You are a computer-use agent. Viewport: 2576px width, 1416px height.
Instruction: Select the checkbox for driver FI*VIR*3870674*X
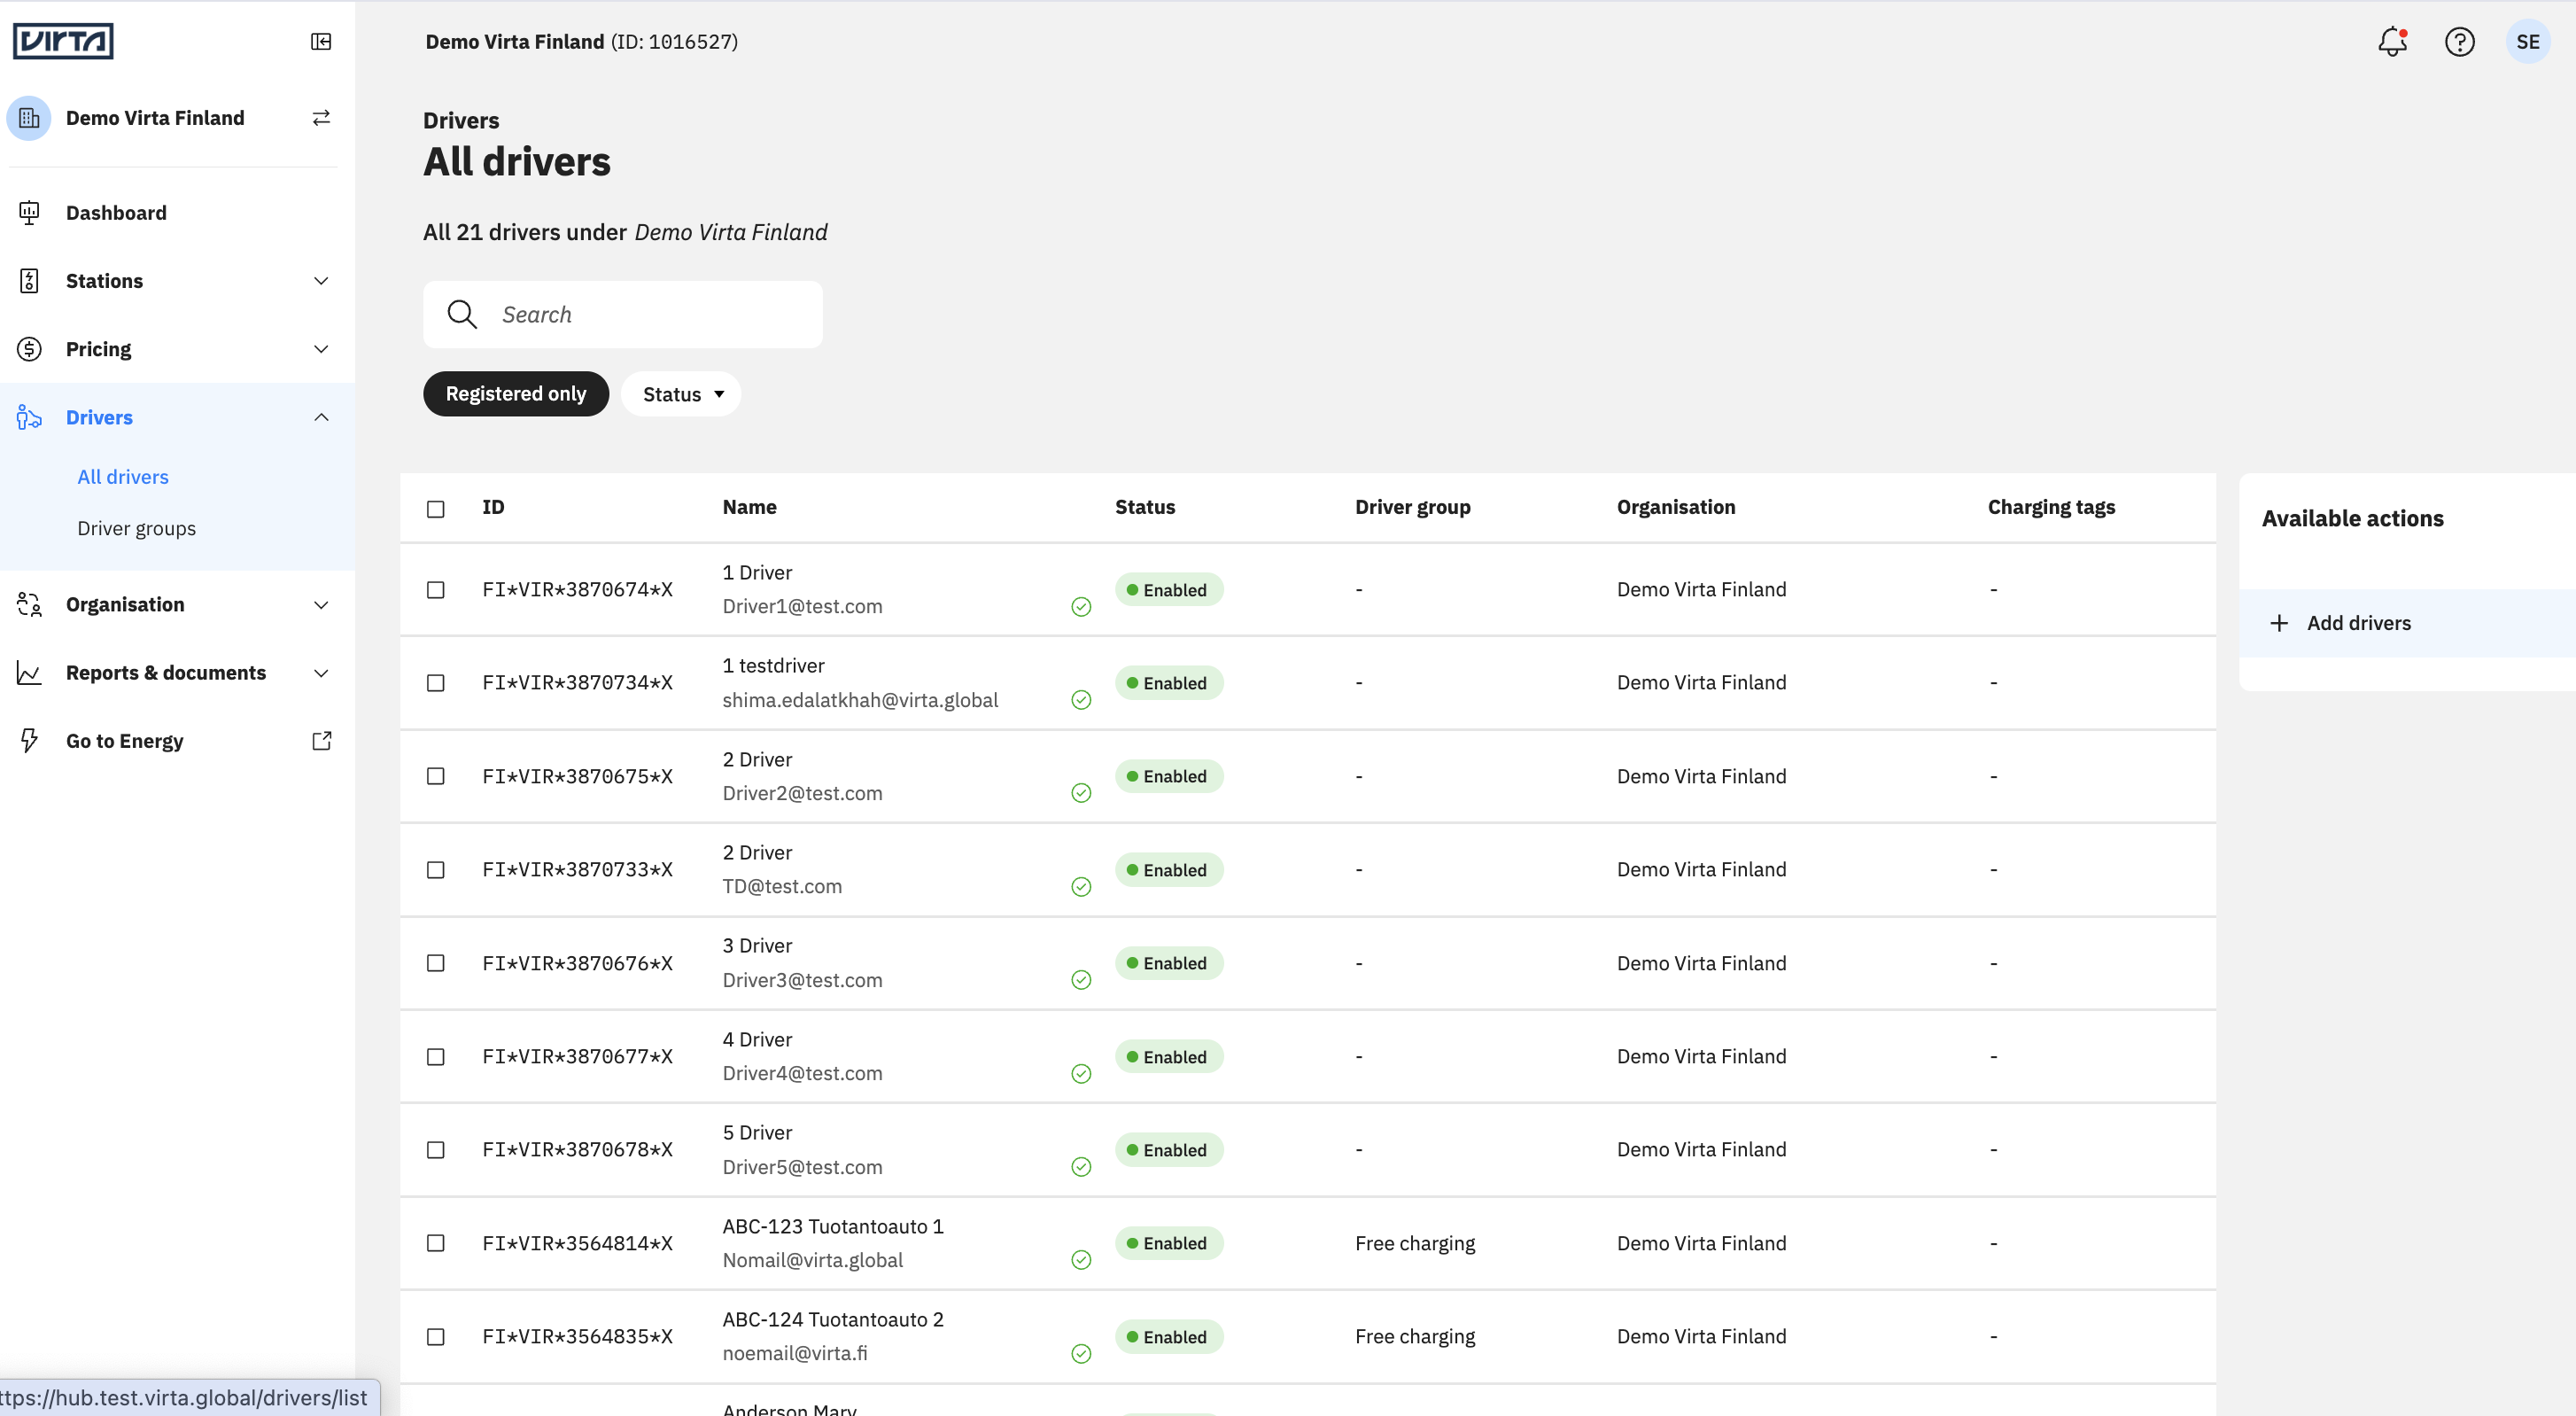click(436, 590)
